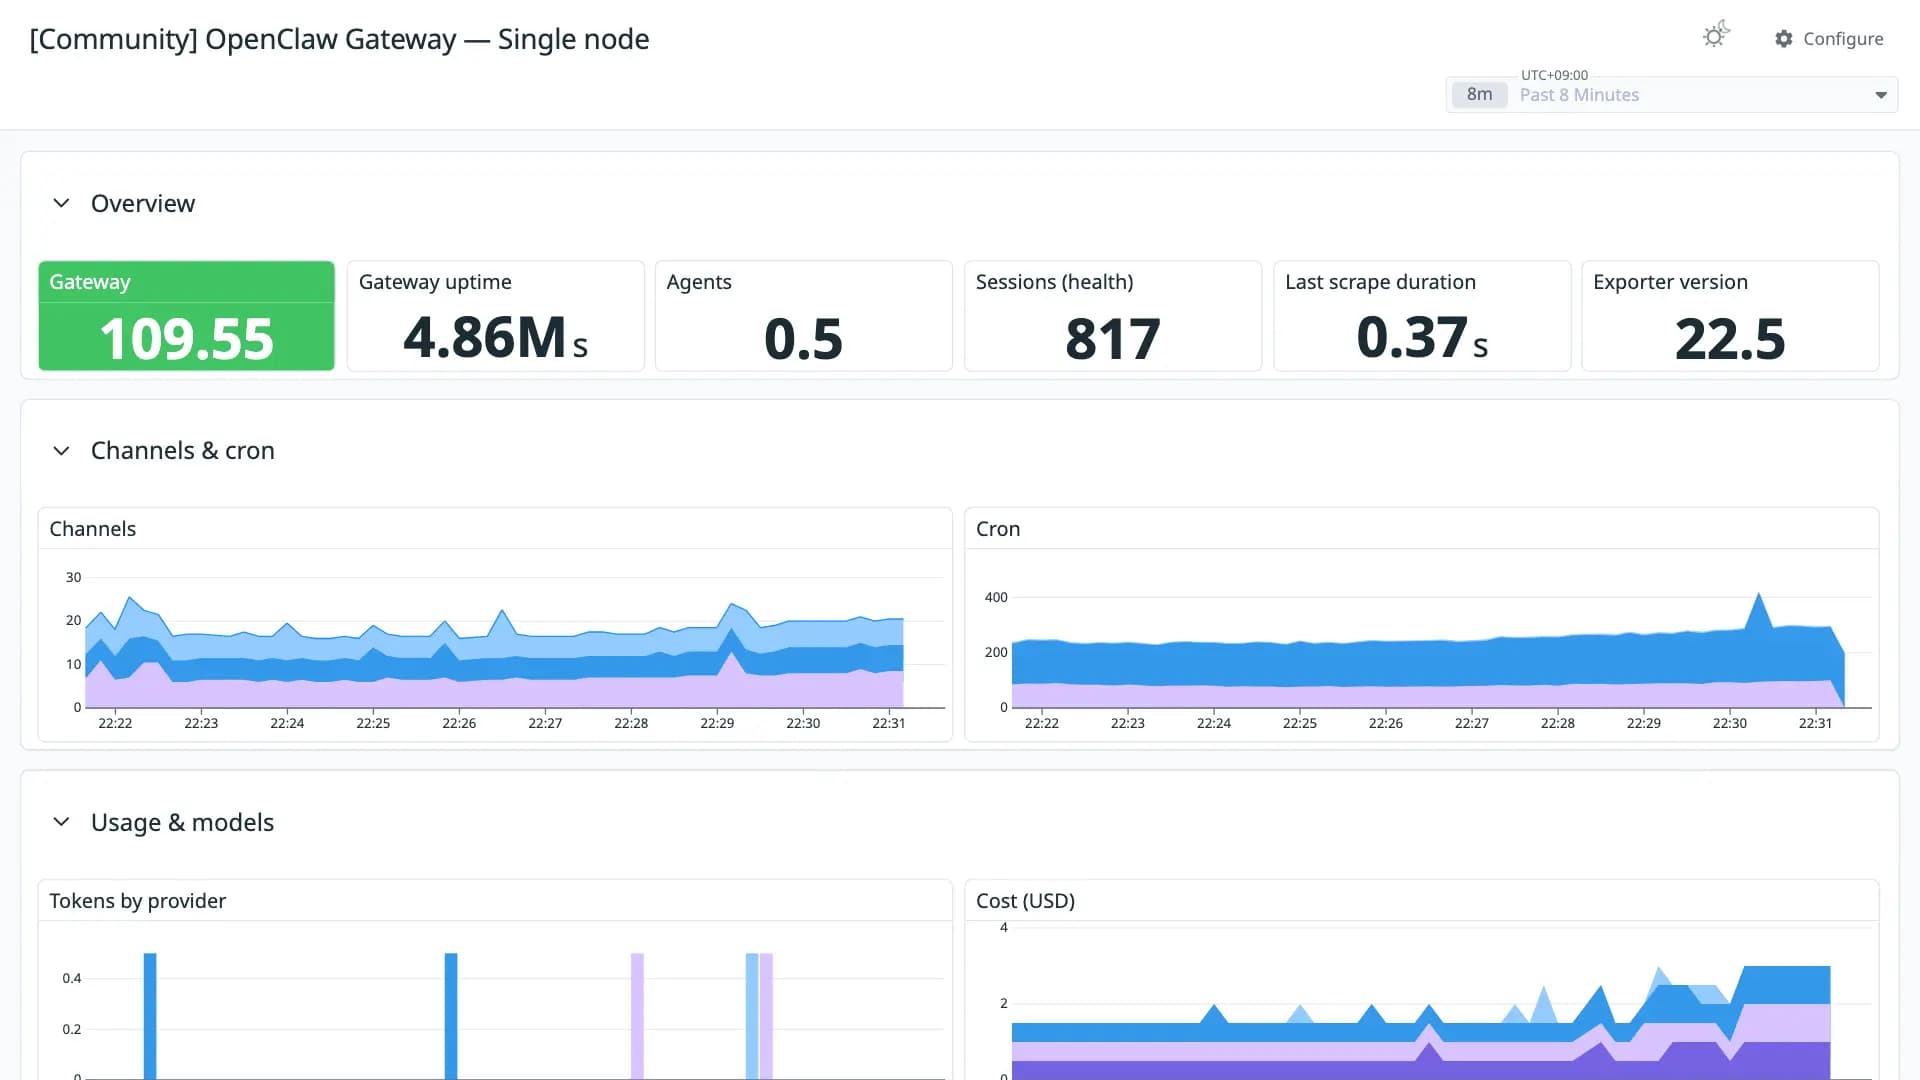Open the Configure link
Image resolution: width=1920 pixels, height=1080 pixels.
pos(1829,39)
